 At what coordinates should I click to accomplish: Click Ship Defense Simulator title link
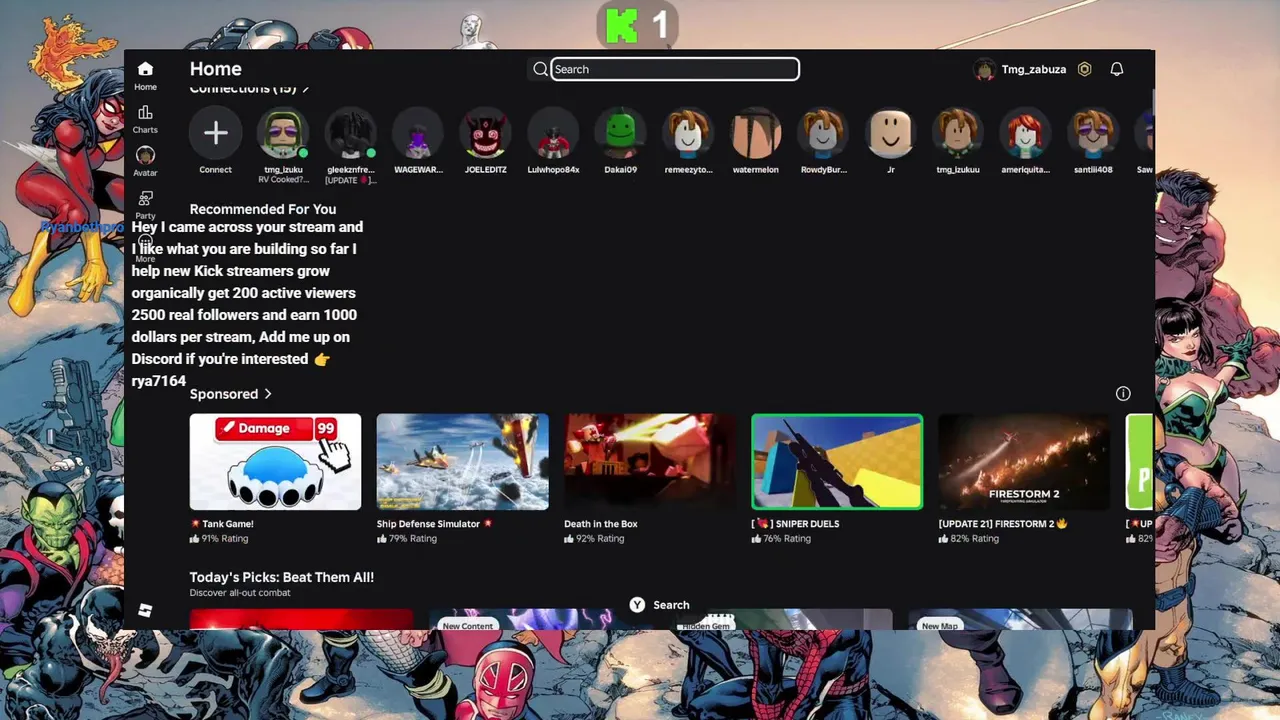click(434, 524)
